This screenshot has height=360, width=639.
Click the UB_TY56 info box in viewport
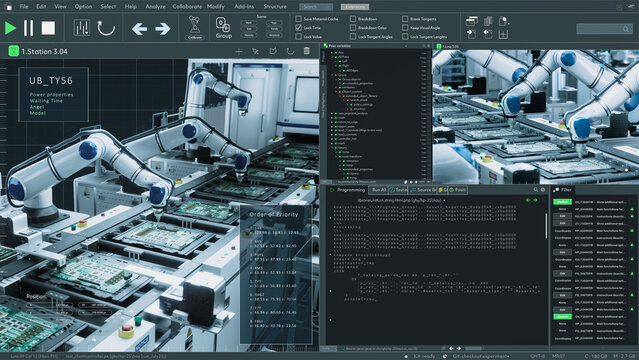click(x=53, y=95)
